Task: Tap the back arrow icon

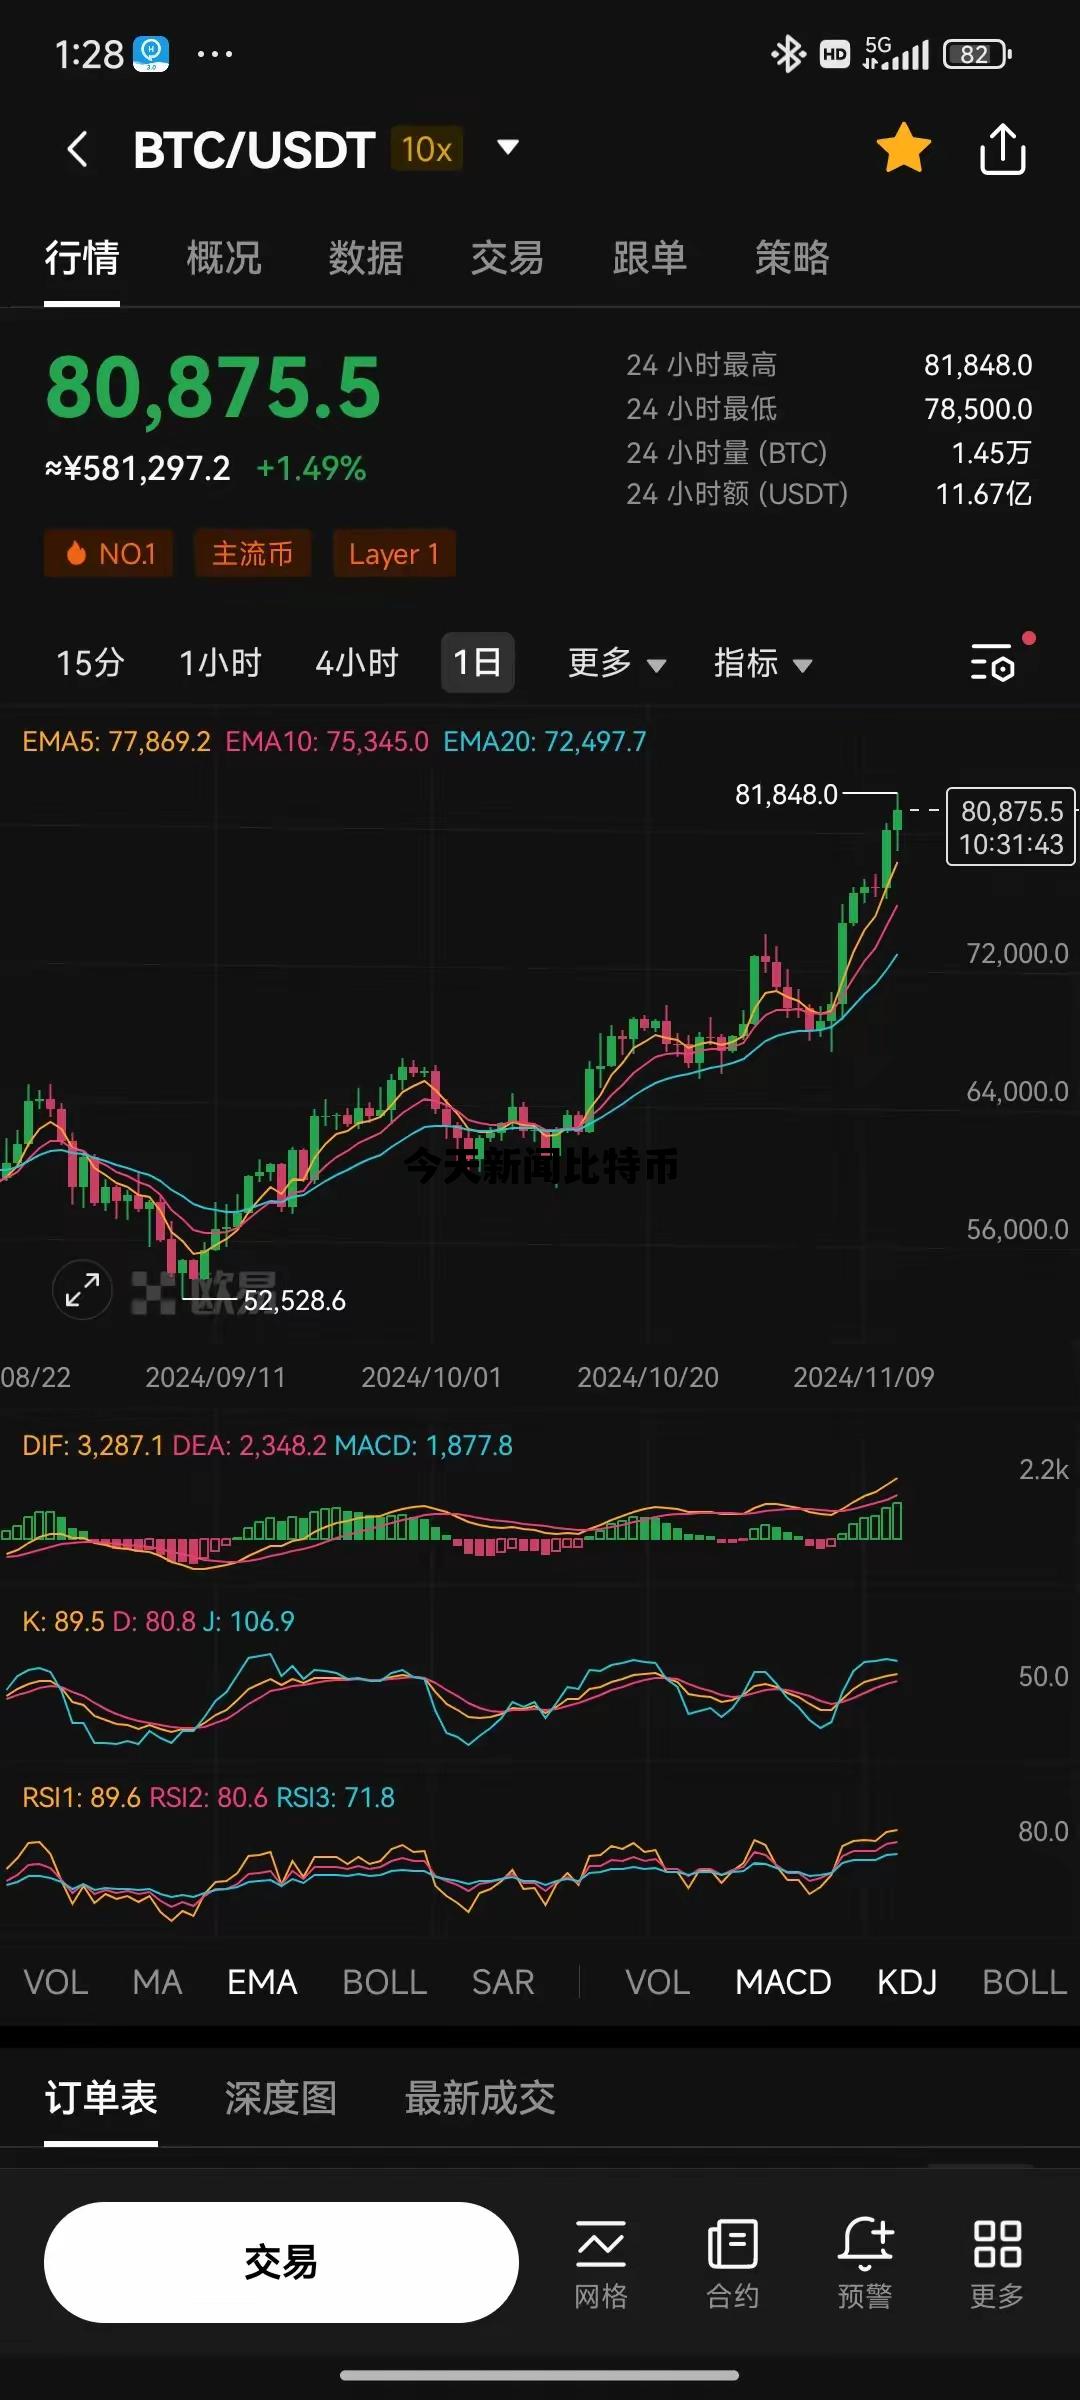Action: click(78, 150)
